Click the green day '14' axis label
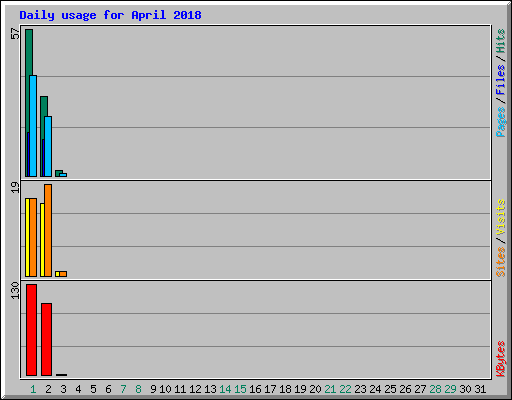This screenshot has height=400, width=512. (x=225, y=389)
